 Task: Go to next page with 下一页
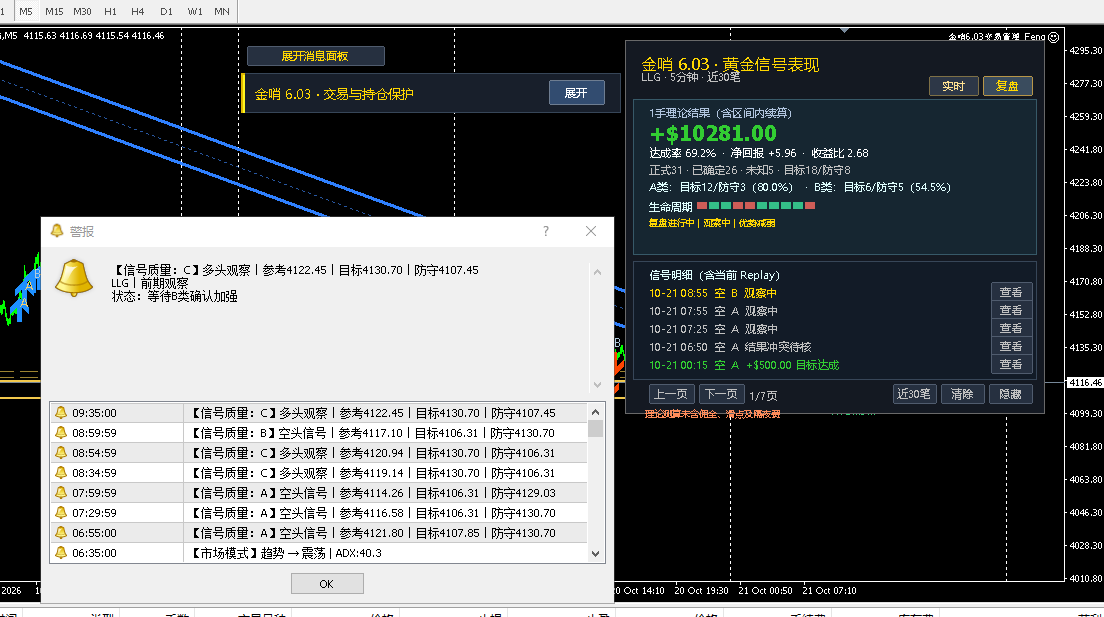point(722,394)
